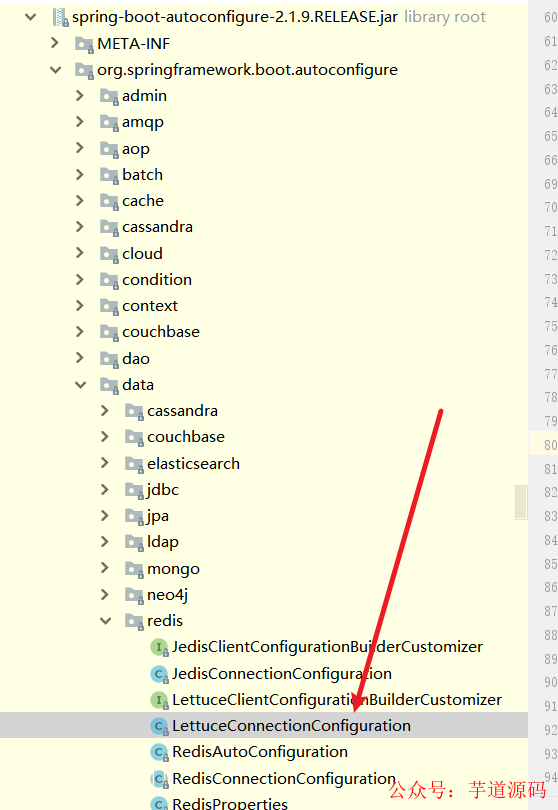Click LettuceClientConfigurationBuilderCustomizer interface icon
The width and height of the screenshot is (558, 810).
click(x=159, y=700)
